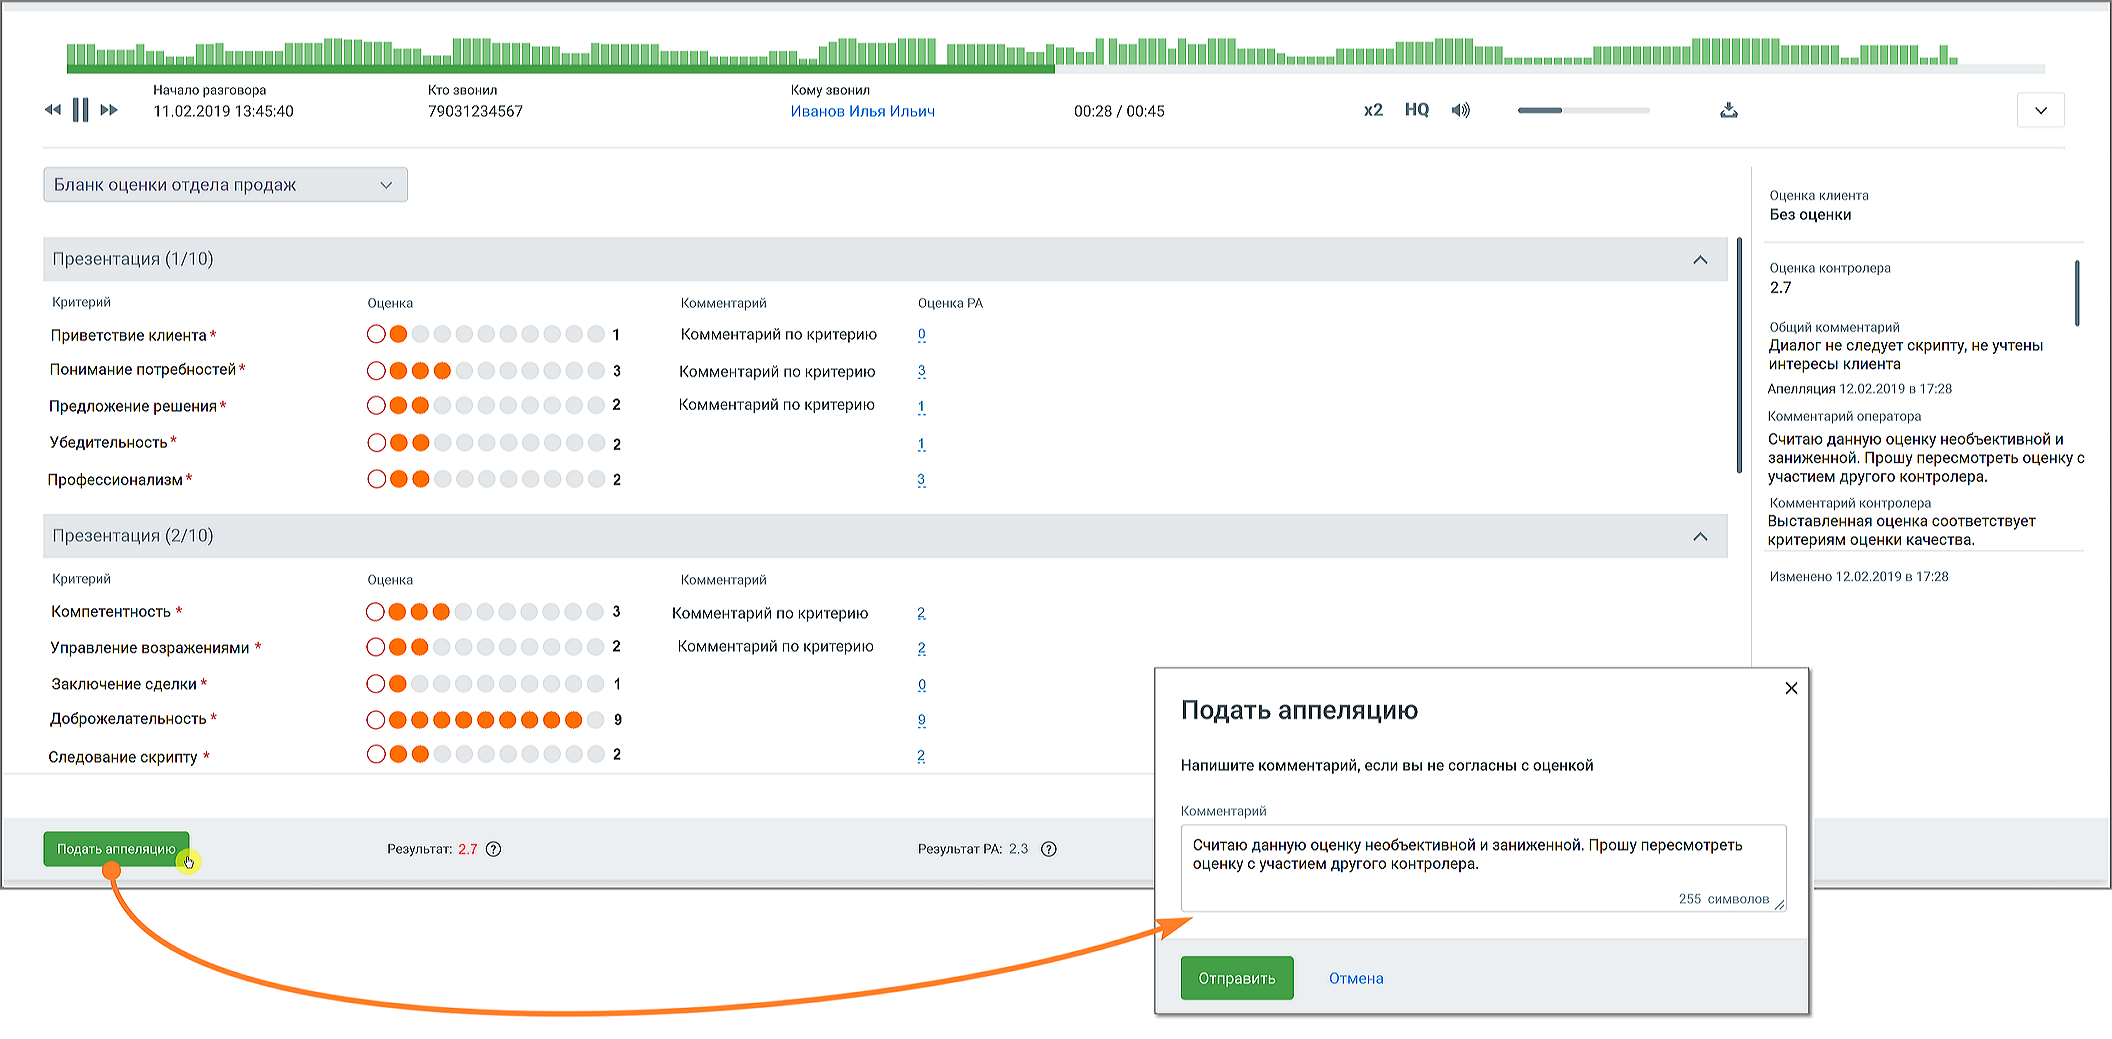Download the call recording
The height and width of the screenshot is (1039, 2112).
pyautogui.click(x=1728, y=110)
